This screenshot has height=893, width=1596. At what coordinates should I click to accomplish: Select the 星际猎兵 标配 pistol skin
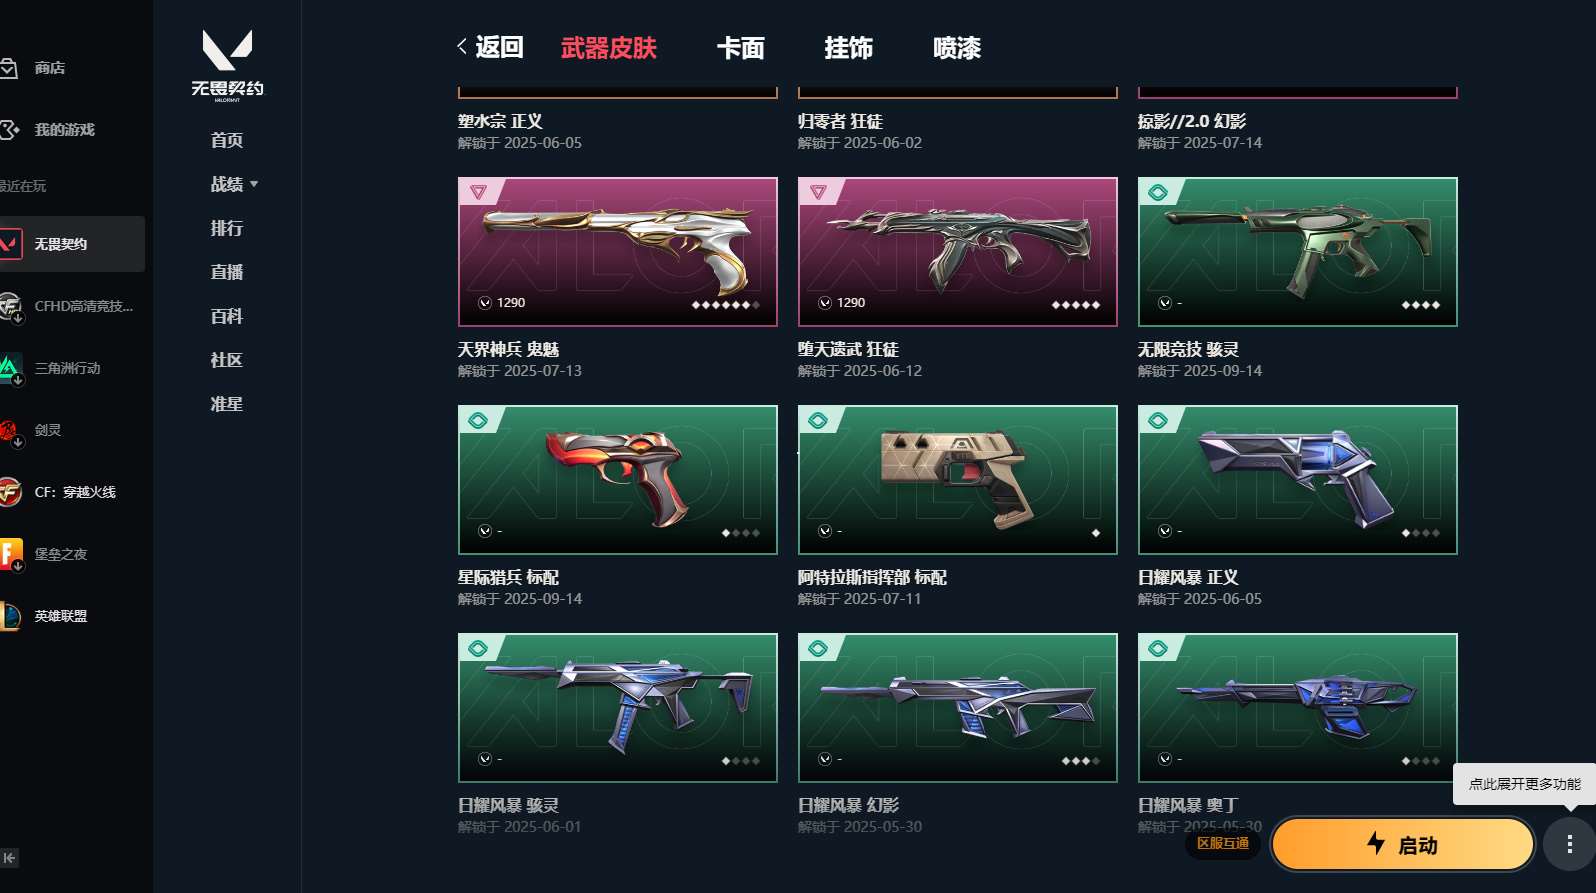click(x=618, y=480)
